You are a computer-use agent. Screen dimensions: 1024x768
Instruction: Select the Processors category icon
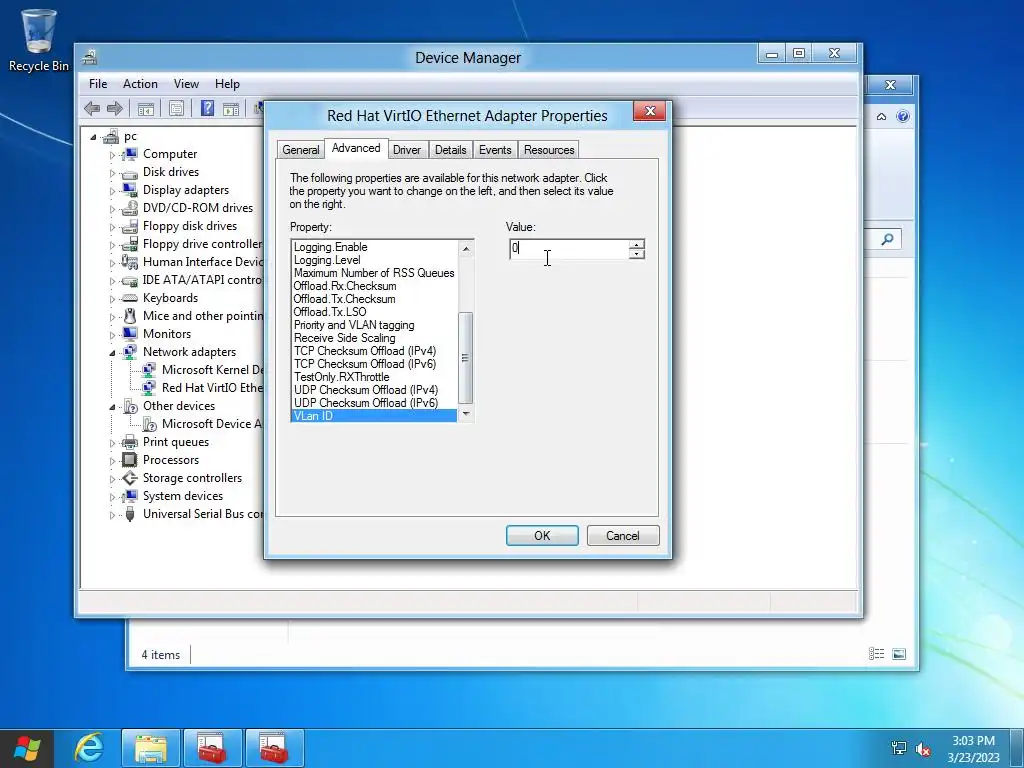tap(130, 460)
